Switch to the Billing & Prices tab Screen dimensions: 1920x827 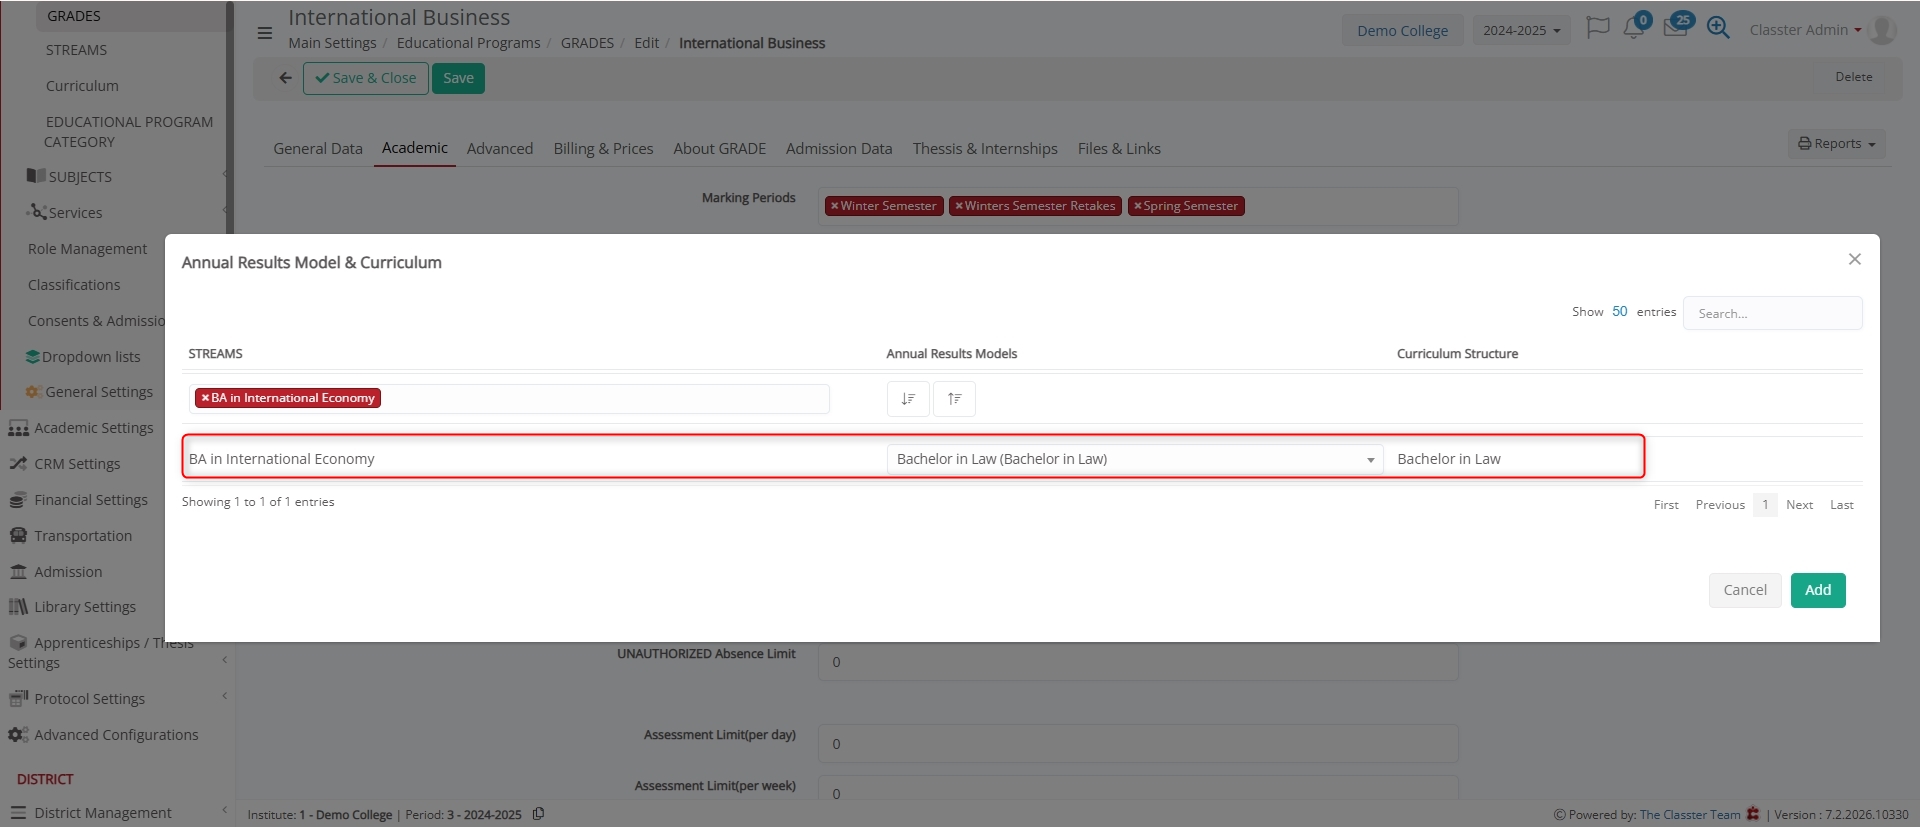tap(603, 149)
